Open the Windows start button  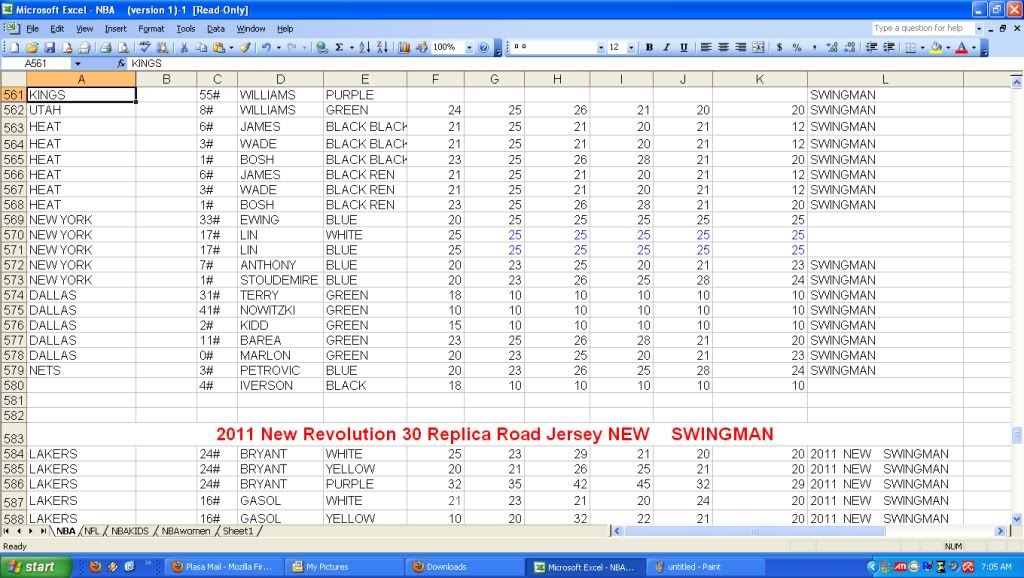35,567
